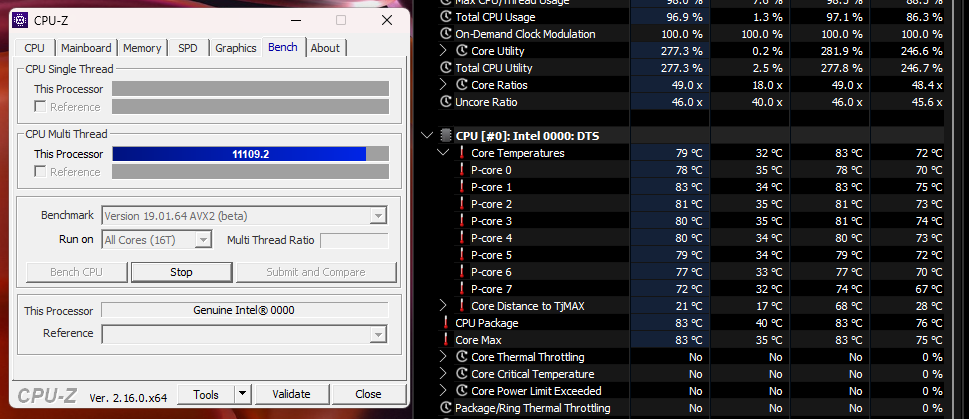Collapse the Core Temperatures row
Viewport: 969px width, 419px height.
point(443,153)
